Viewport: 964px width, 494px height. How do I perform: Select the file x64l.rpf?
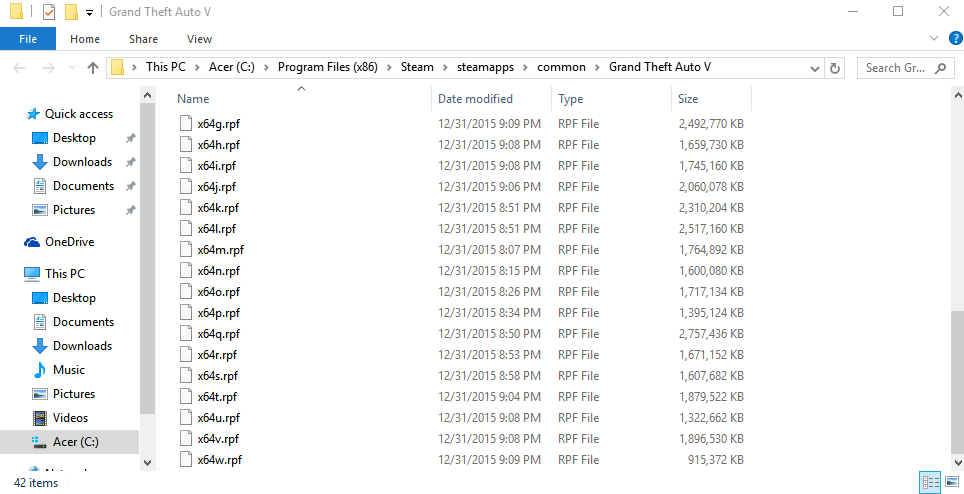tap(216, 229)
